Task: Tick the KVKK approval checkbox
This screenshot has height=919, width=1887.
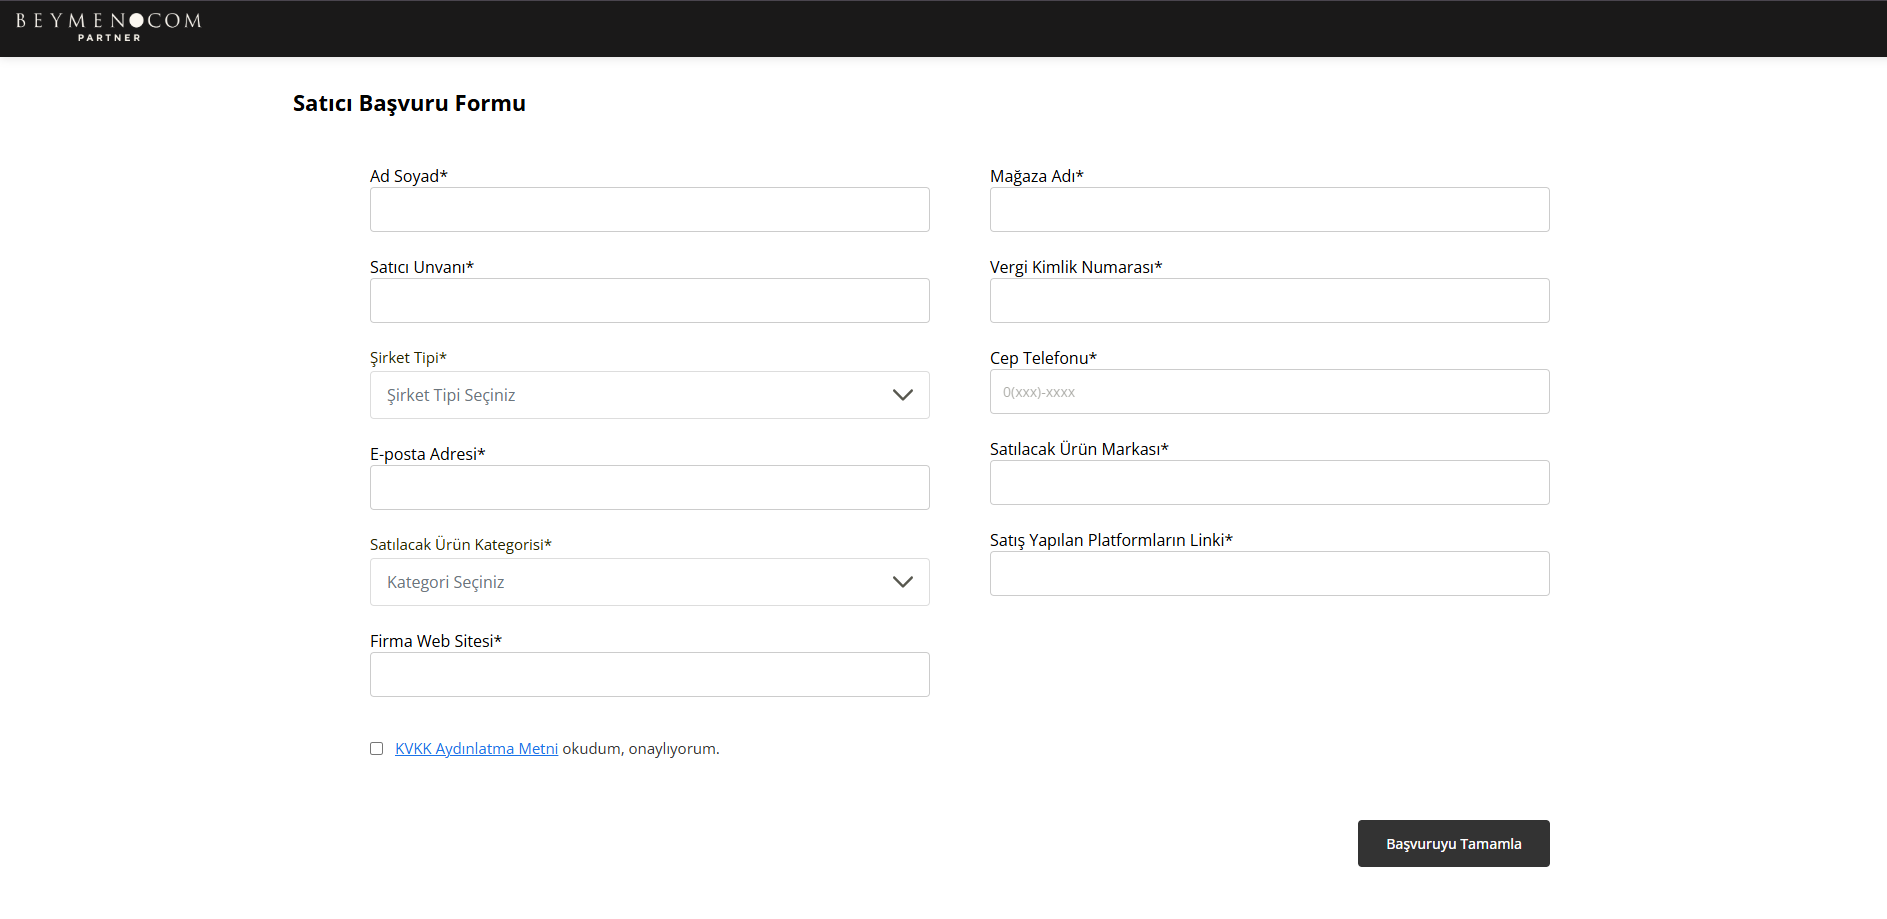Action: [377, 749]
